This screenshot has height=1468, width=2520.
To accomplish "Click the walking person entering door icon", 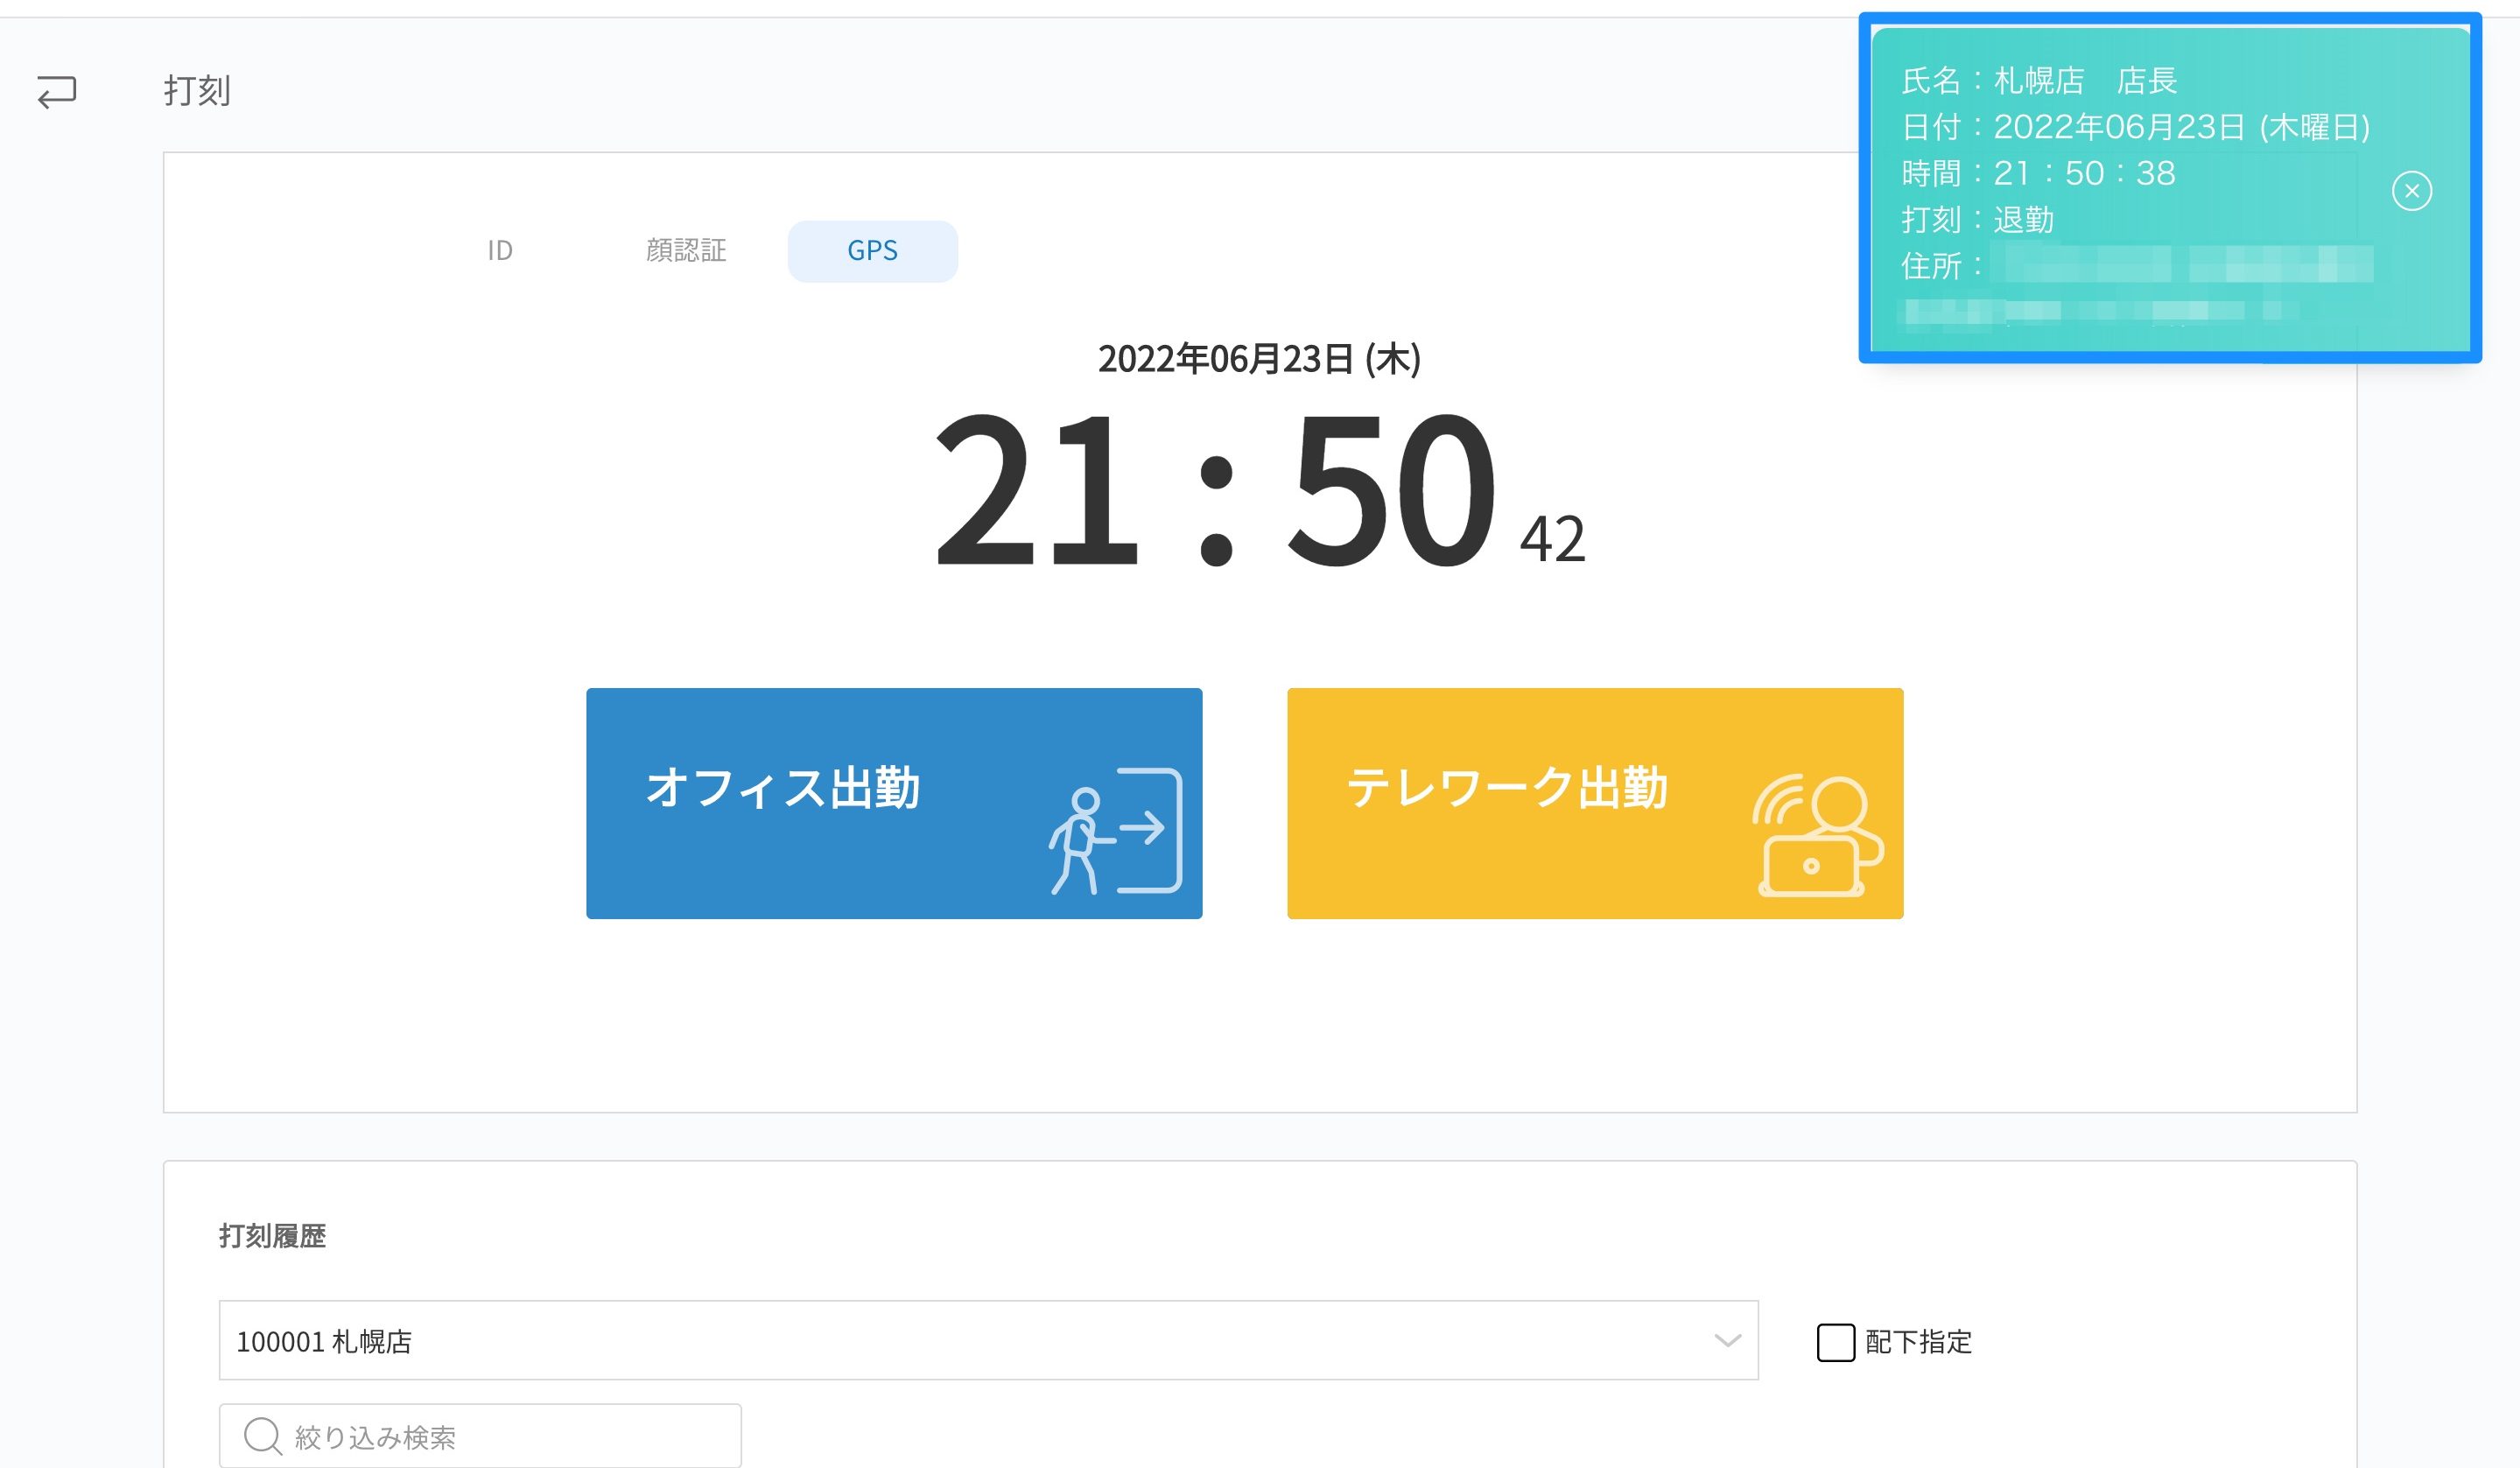I will point(1115,830).
